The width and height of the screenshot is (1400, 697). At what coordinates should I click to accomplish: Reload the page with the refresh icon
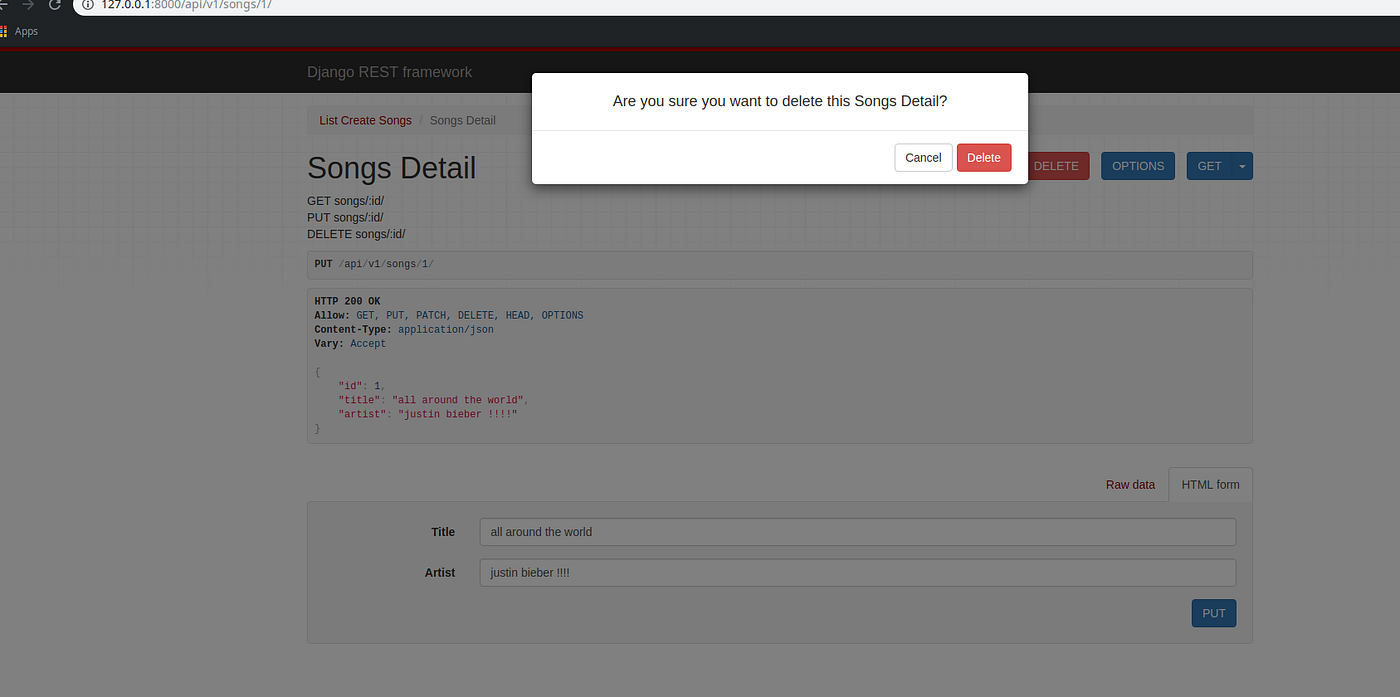click(55, 5)
